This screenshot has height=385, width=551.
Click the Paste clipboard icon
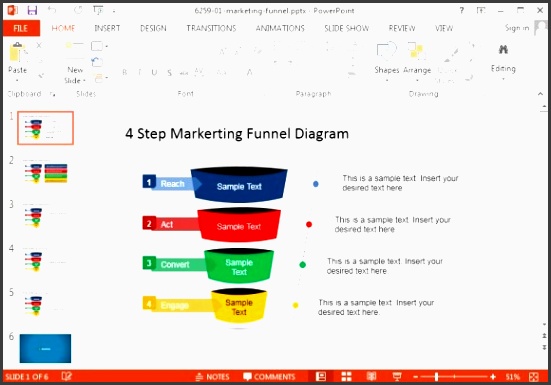click(17, 52)
